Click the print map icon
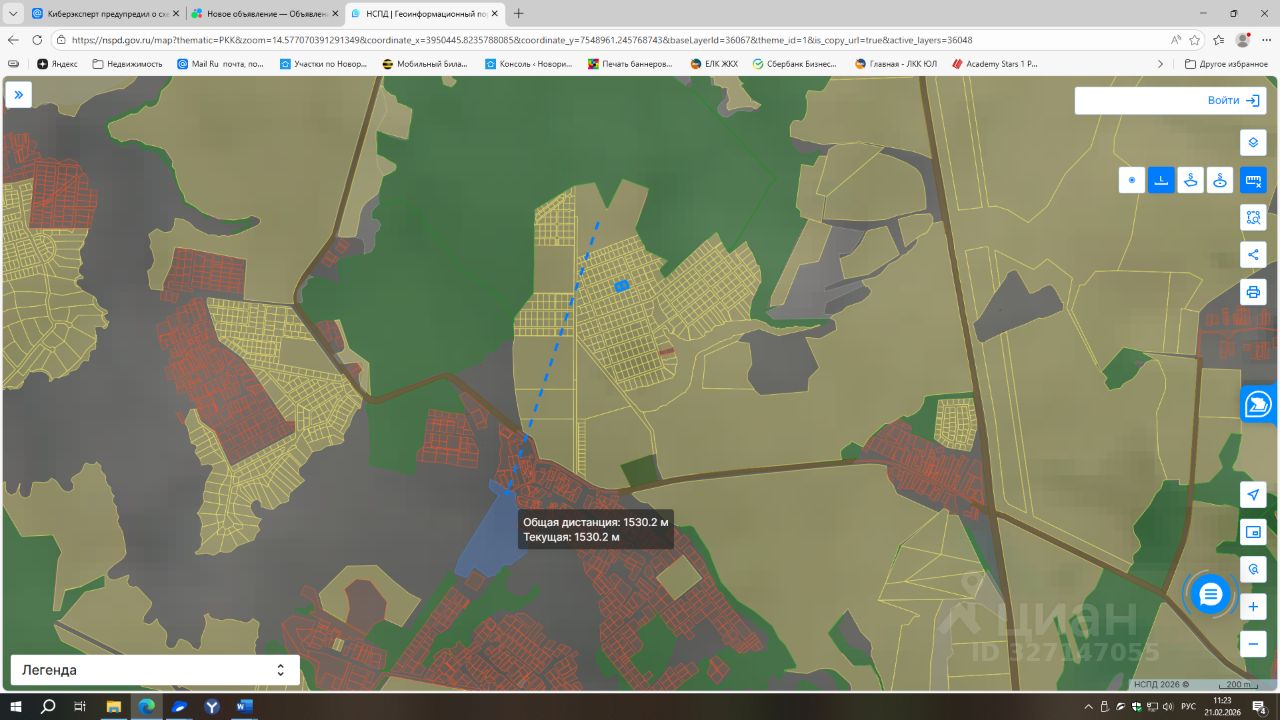1280x720 pixels. pyautogui.click(x=1253, y=292)
